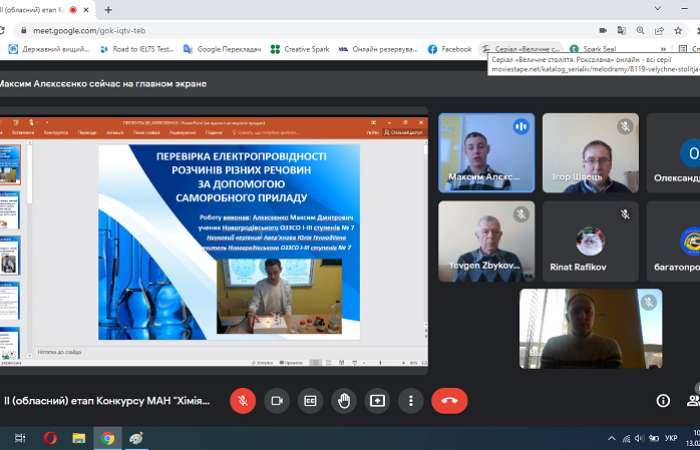Image resolution: width=700 pixels, height=450 pixels.
Task: Expand the hidden bookmarks overflow chevron
Action: coord(664,48)
